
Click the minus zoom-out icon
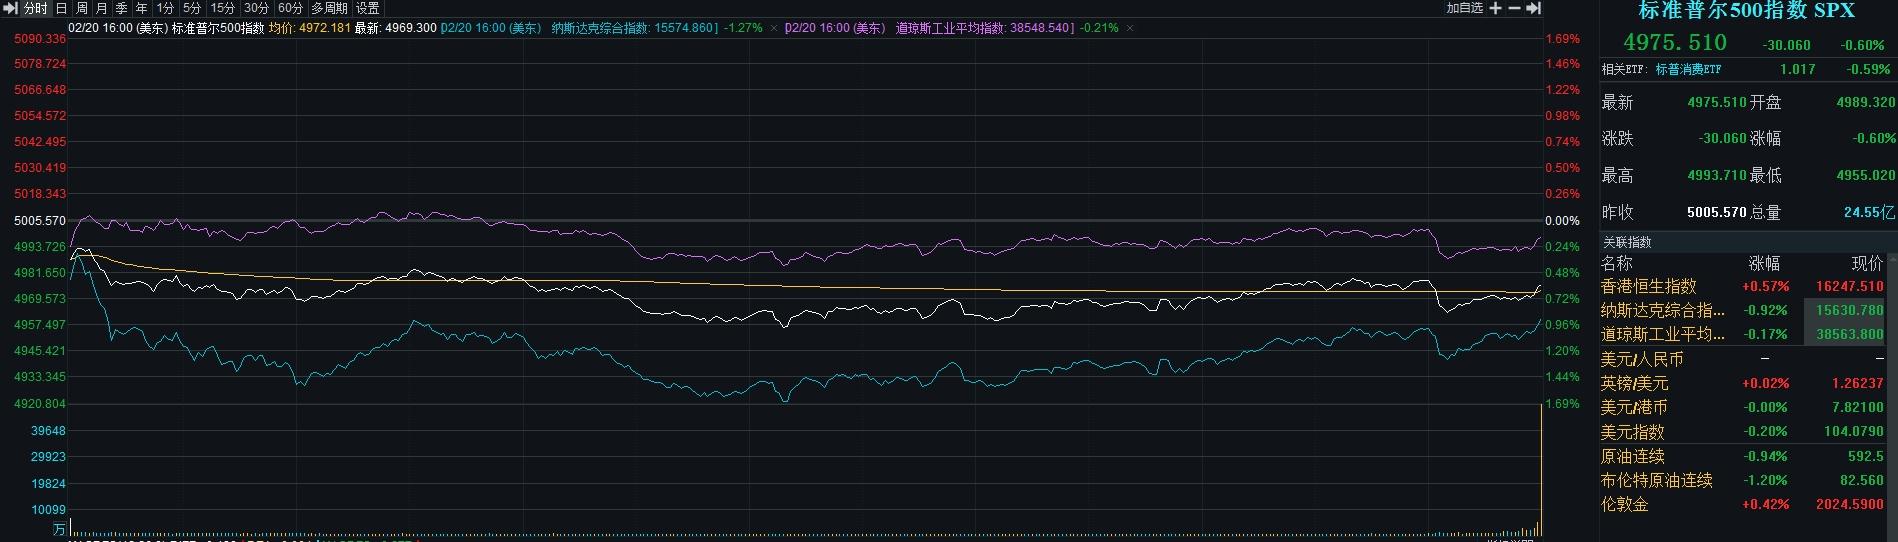tap(1515, 8)
